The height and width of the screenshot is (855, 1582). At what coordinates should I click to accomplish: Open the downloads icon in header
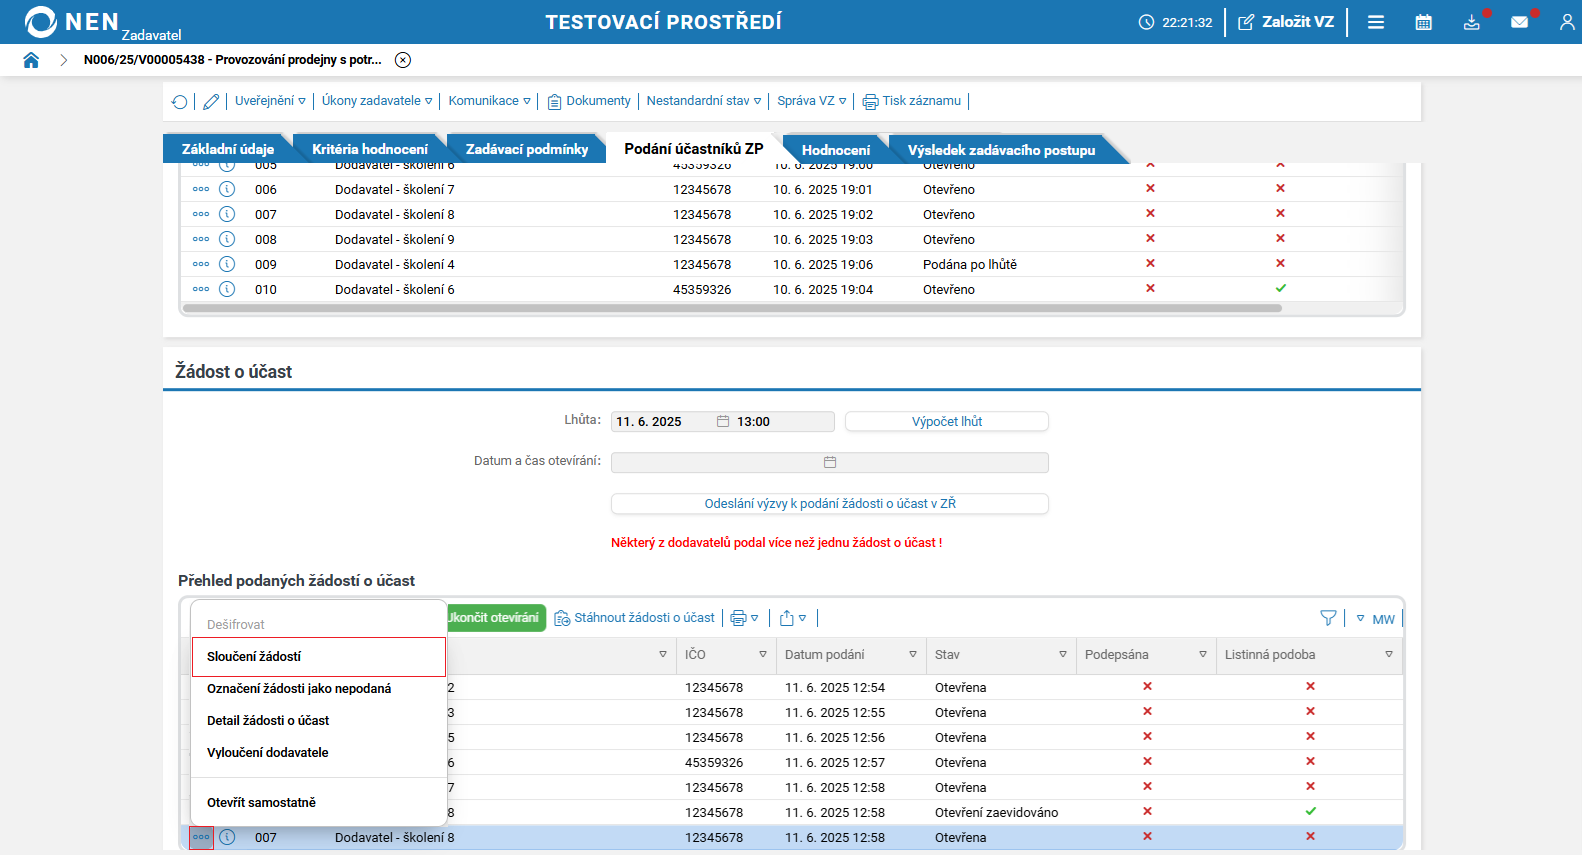[x=1471, y=22]
